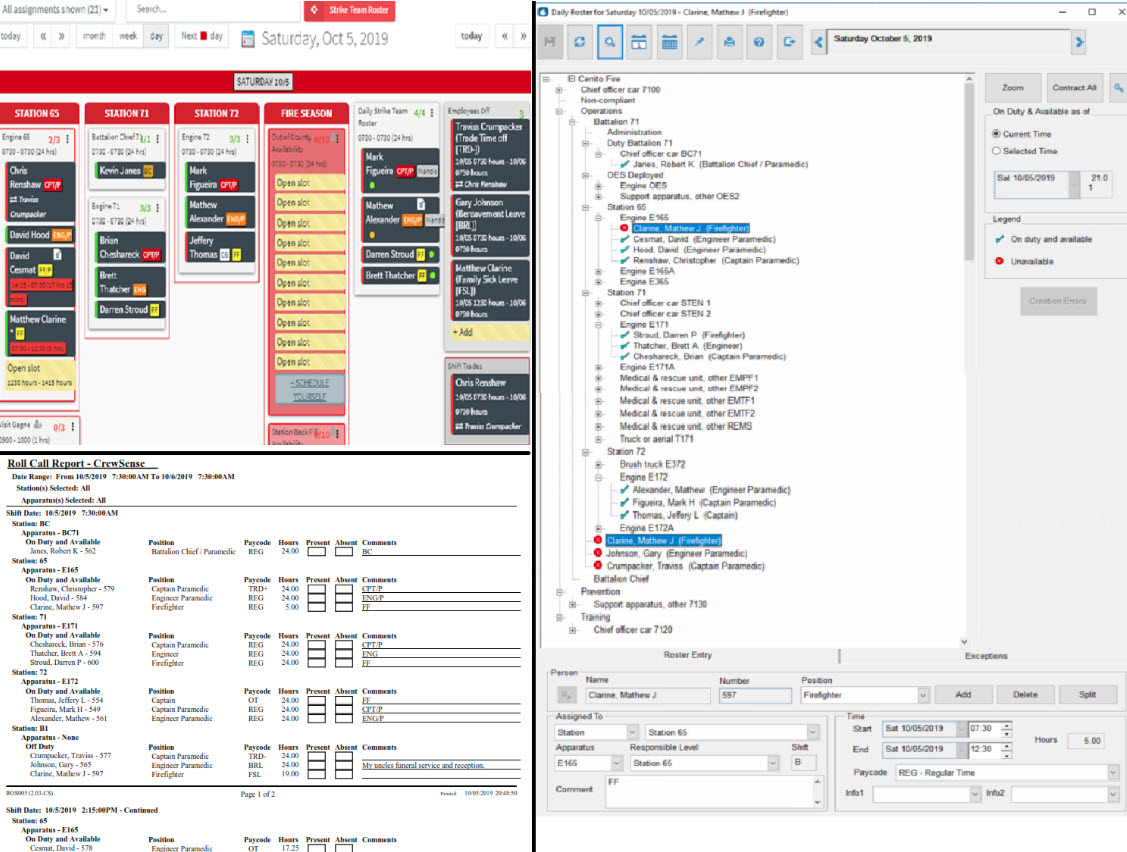Click the Add button in Roster Entry
The image size is (1127, 852).
tap(963, 695)
